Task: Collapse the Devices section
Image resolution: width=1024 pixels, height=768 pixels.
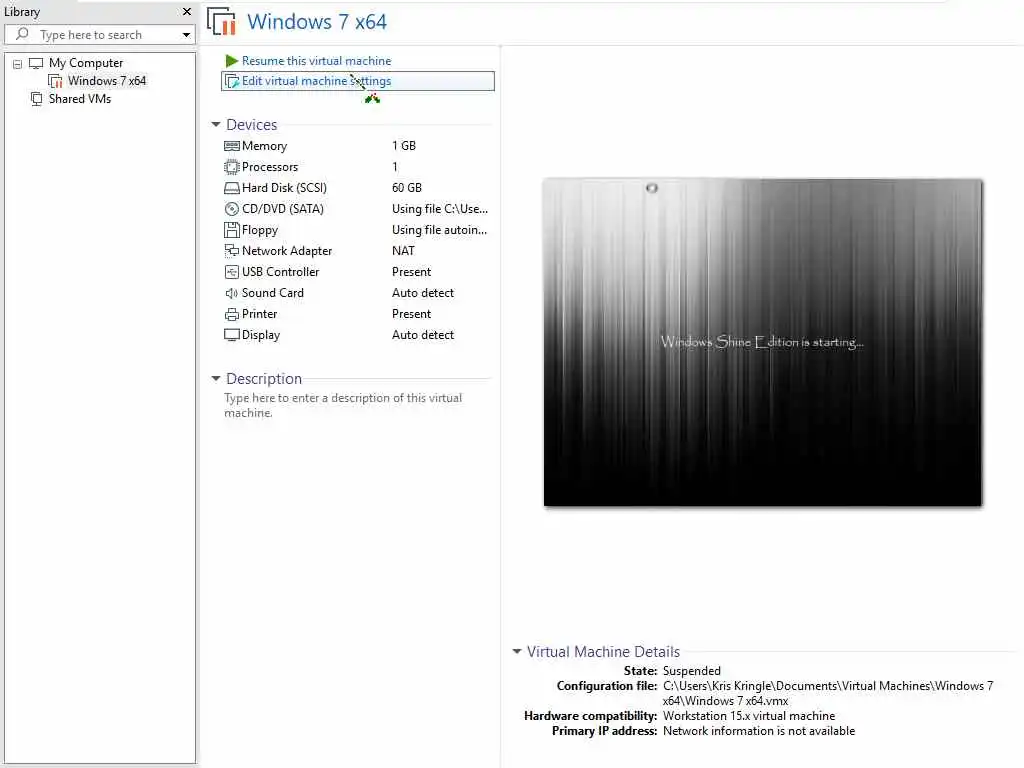Action: pos(216,124)
